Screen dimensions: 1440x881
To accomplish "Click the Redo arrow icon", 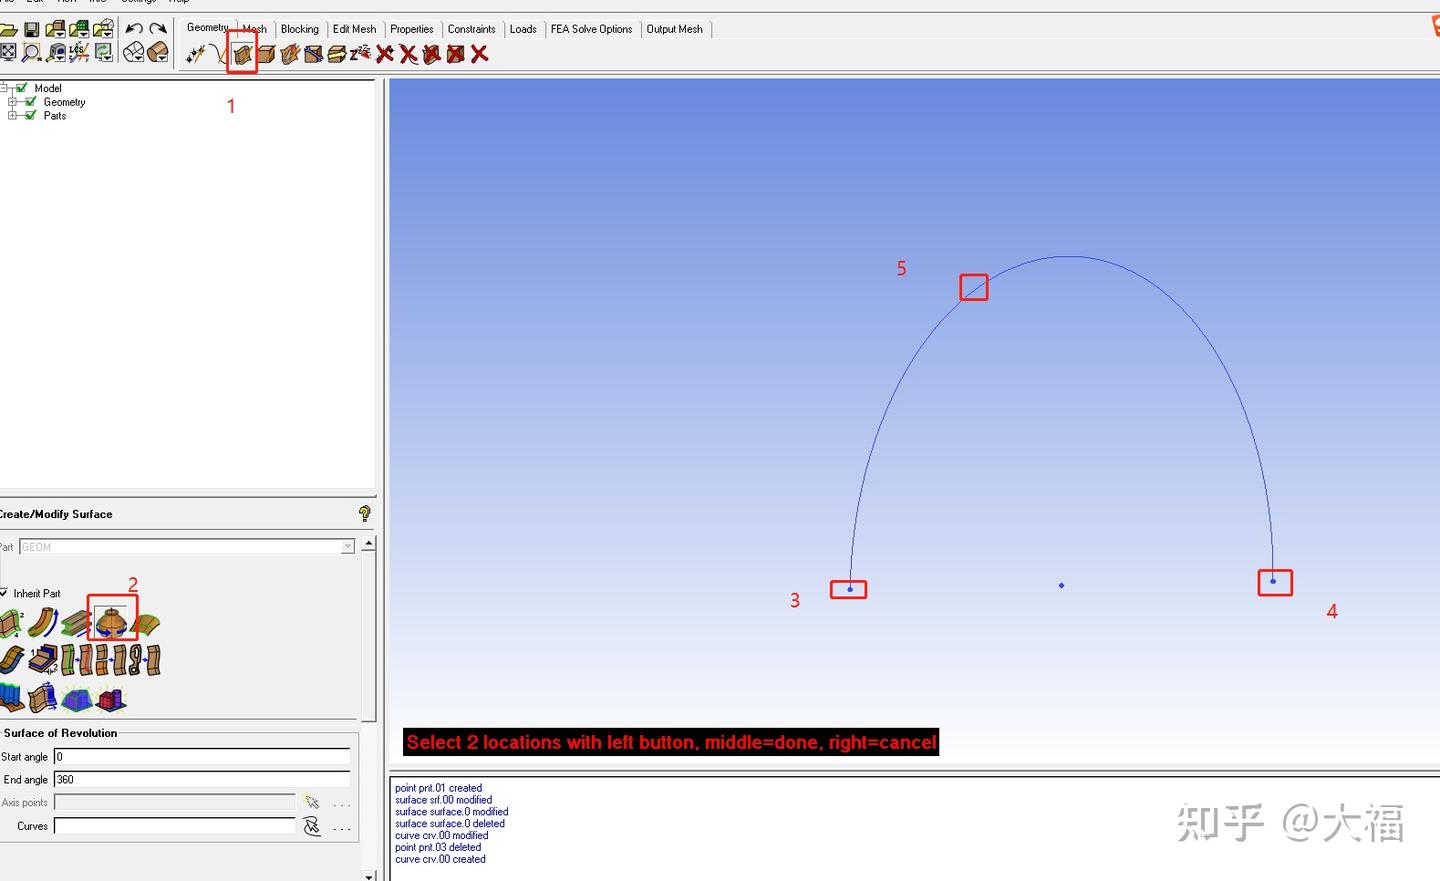I will coord(158,29).
